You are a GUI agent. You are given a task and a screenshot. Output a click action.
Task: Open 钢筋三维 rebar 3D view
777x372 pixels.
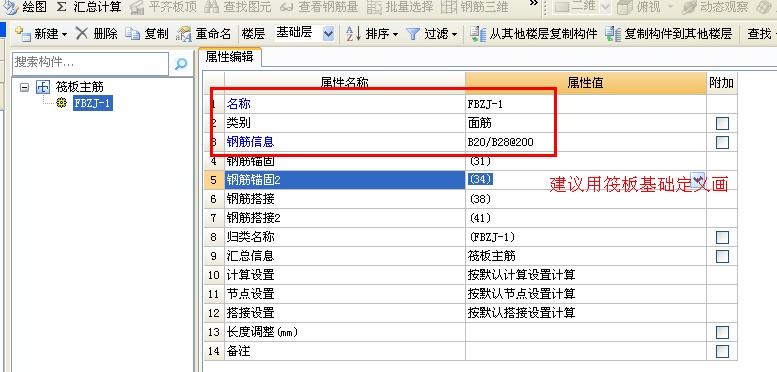[475, 6]
